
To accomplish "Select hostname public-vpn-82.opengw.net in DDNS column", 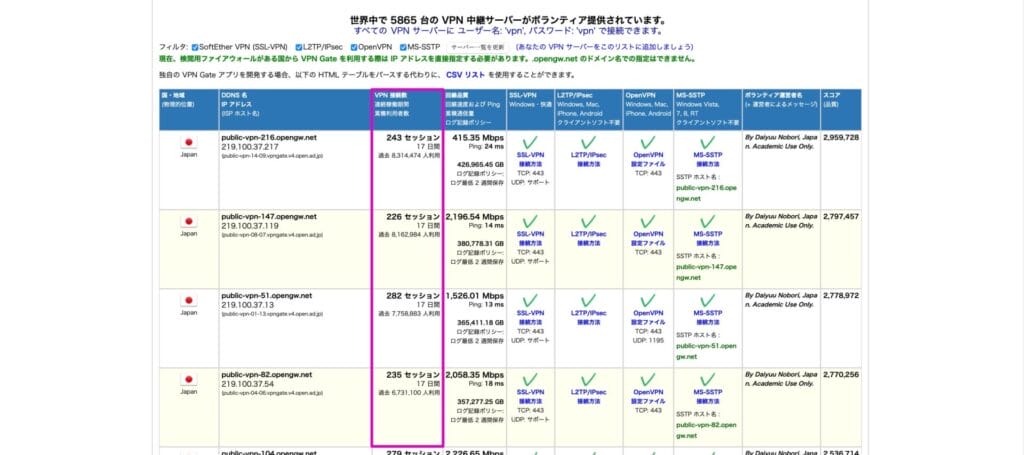I will coord(266,375).
